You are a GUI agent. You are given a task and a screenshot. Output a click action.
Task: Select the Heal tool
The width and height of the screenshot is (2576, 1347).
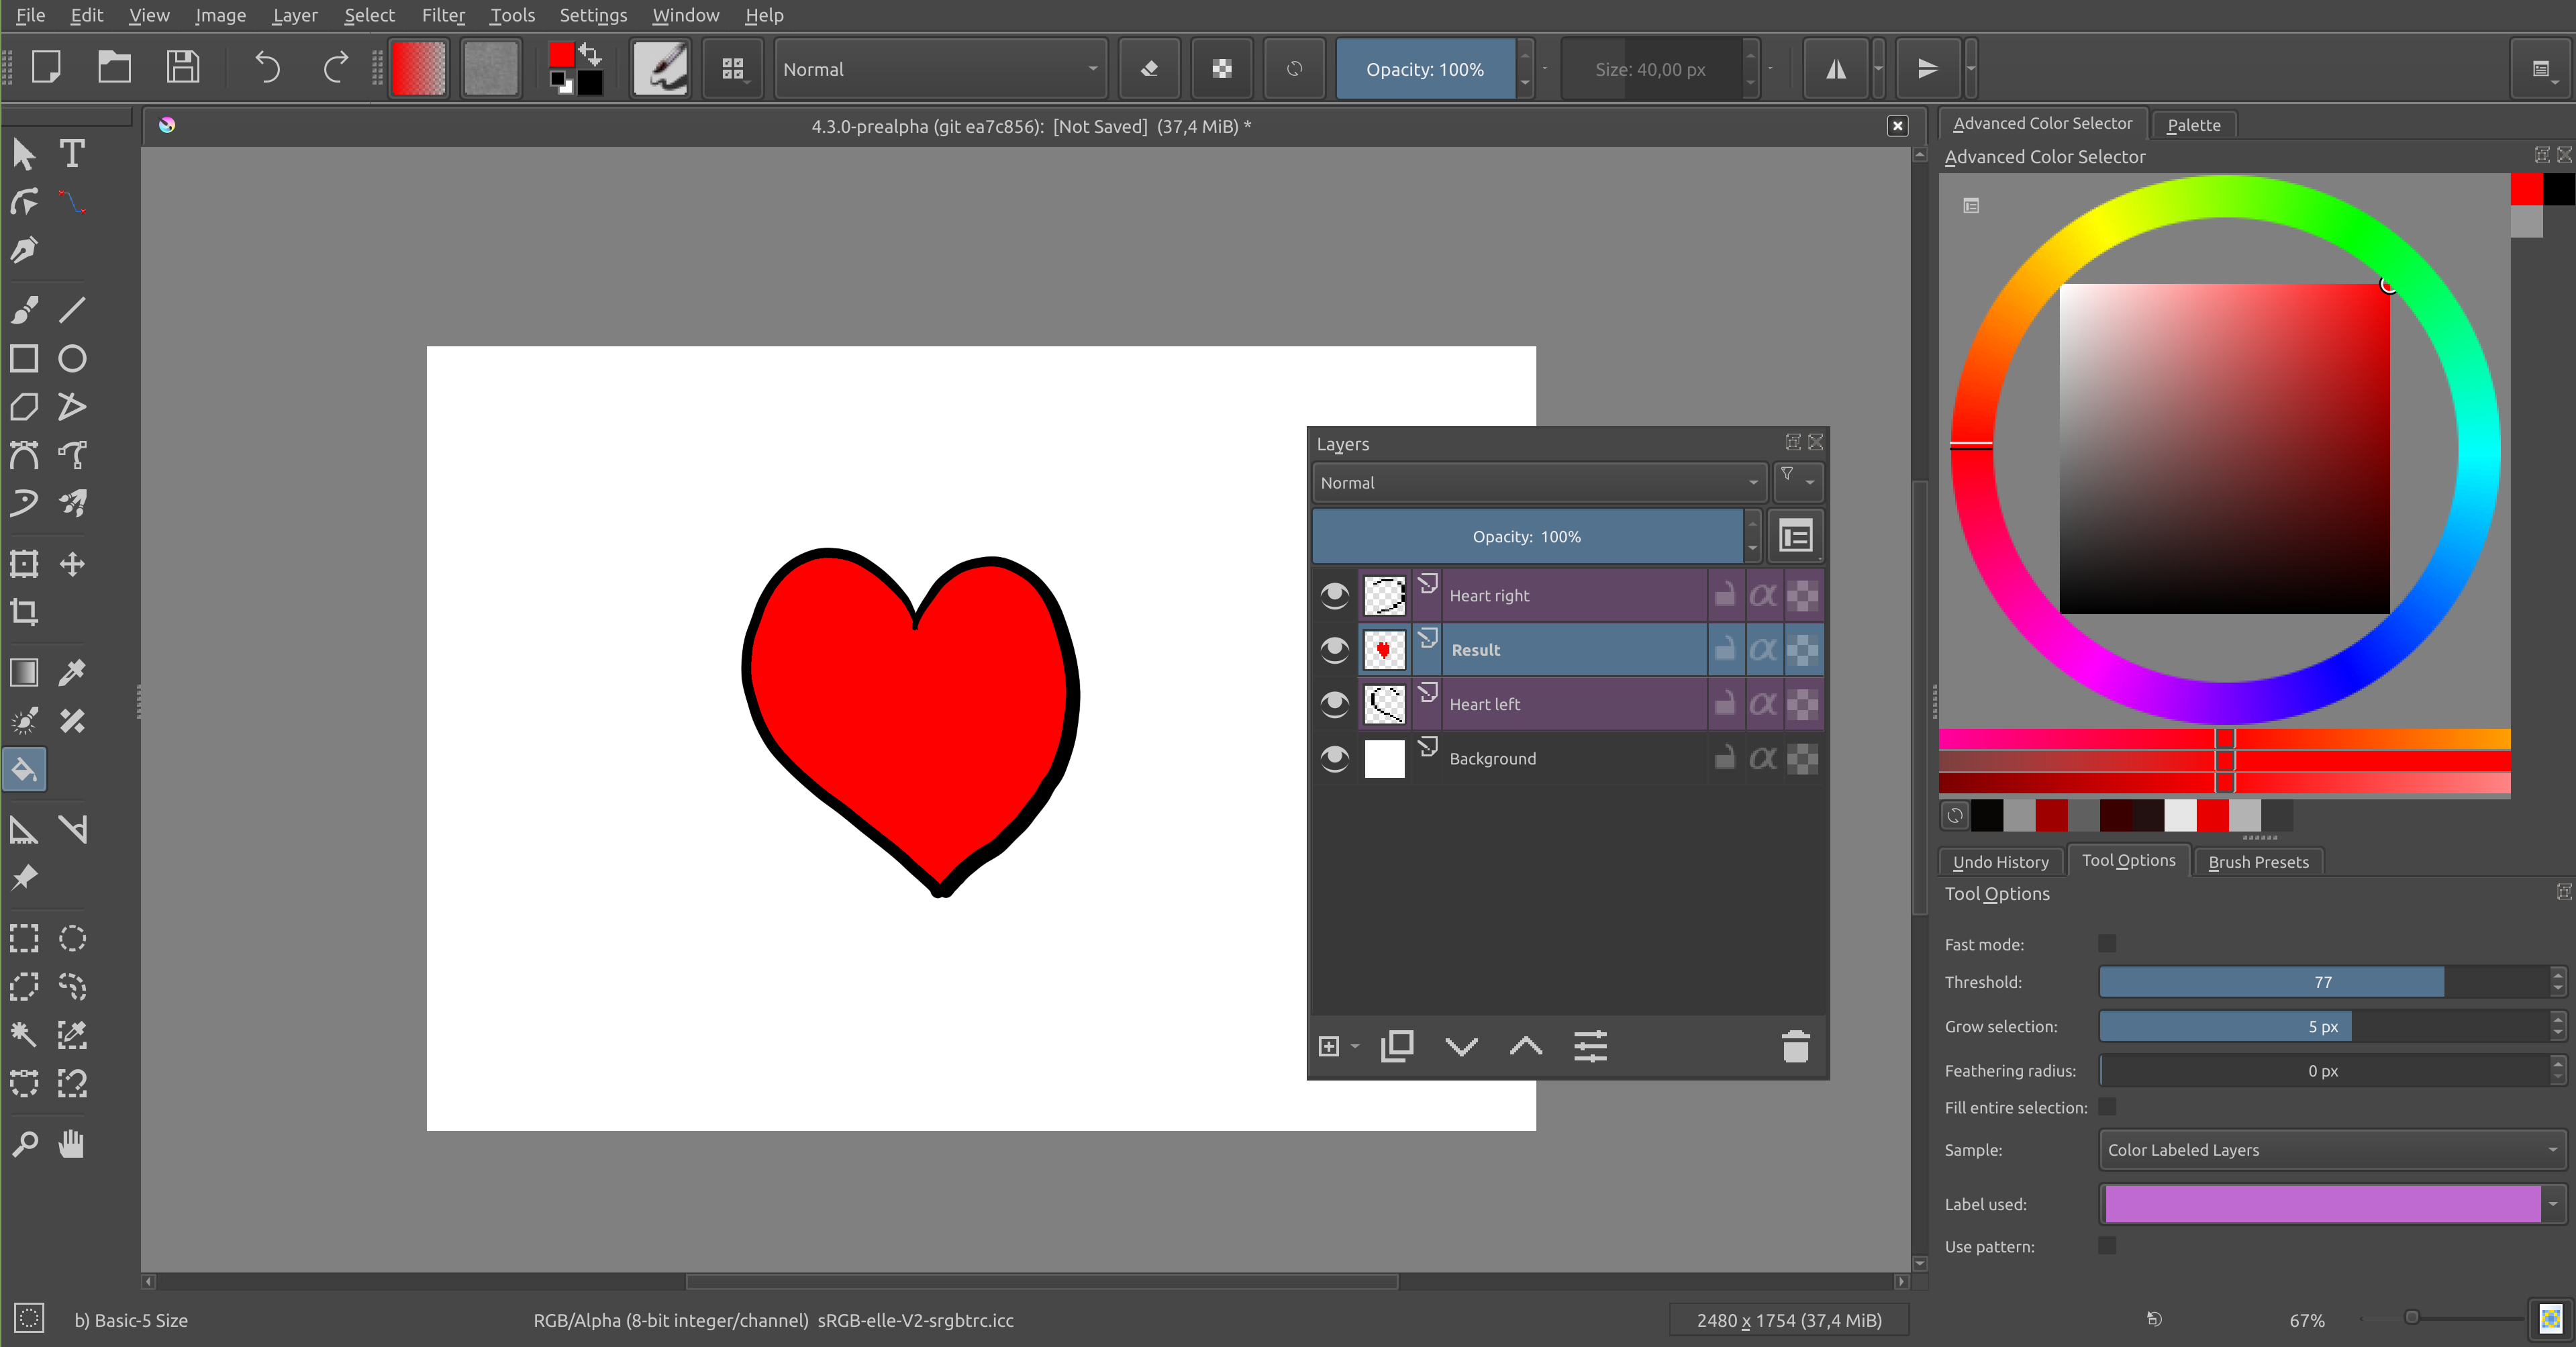(72, 720)
